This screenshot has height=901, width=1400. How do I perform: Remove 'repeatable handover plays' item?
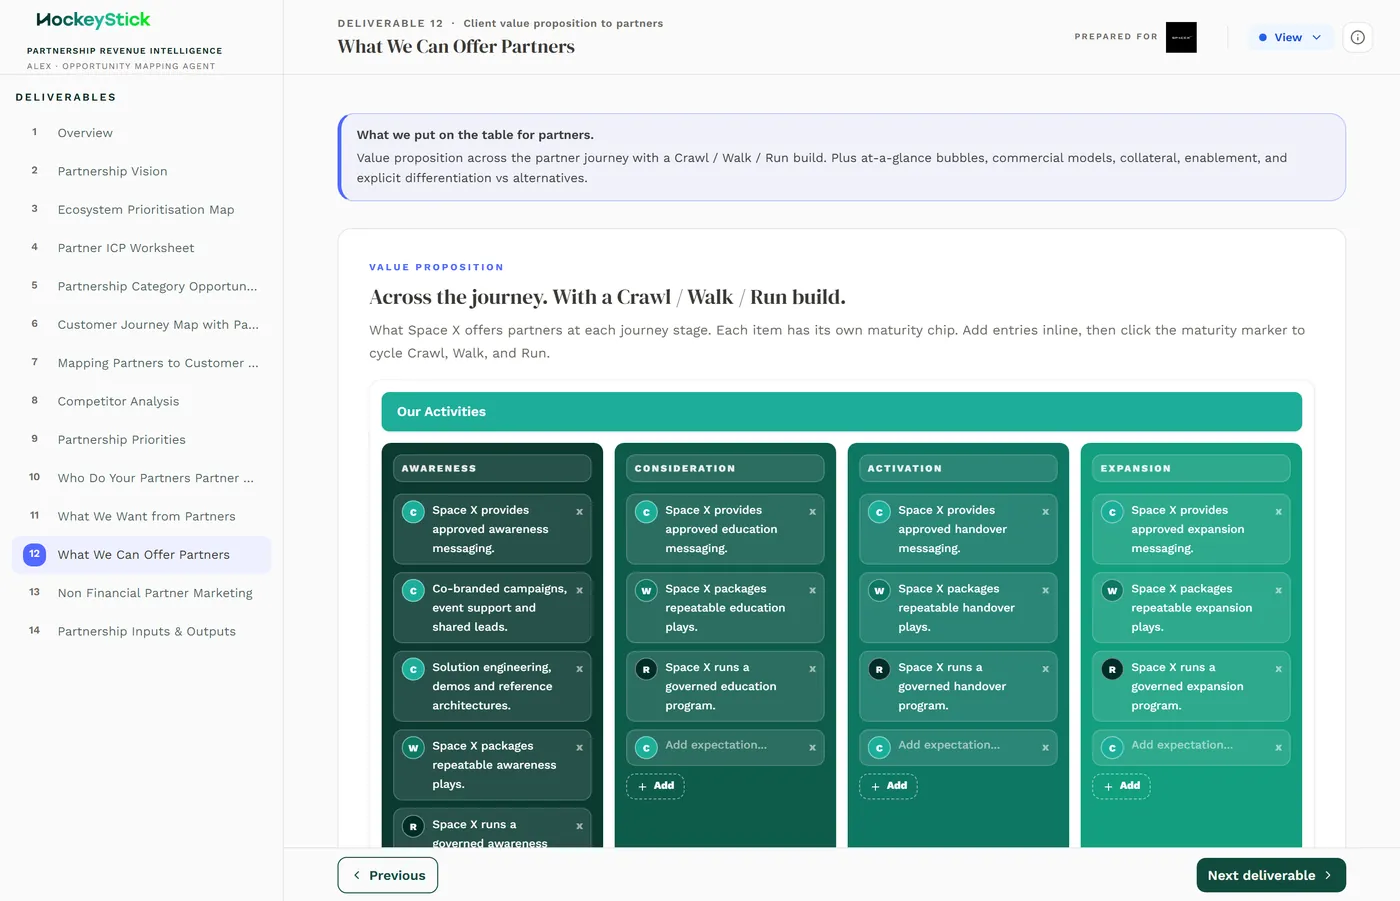tap(1045, 591)
